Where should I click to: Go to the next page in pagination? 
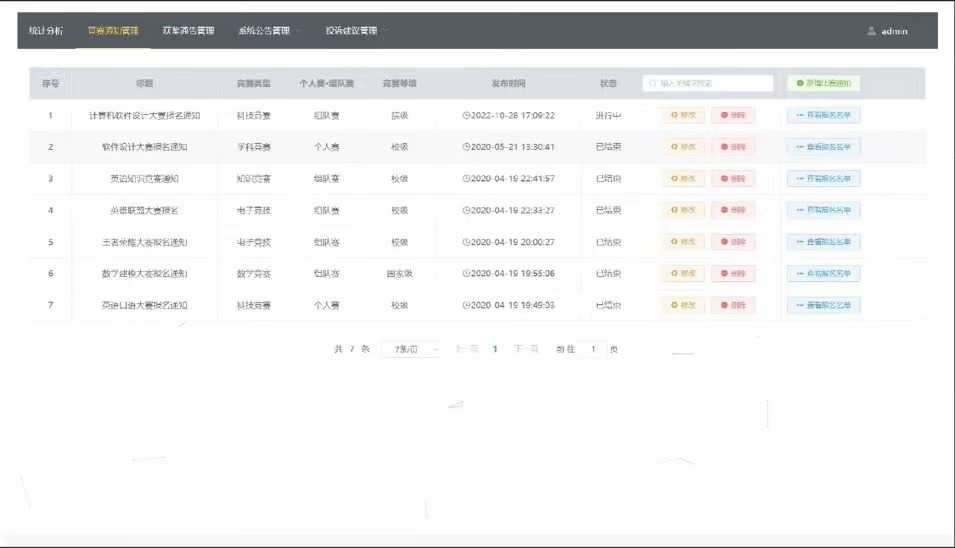point(526,349)
